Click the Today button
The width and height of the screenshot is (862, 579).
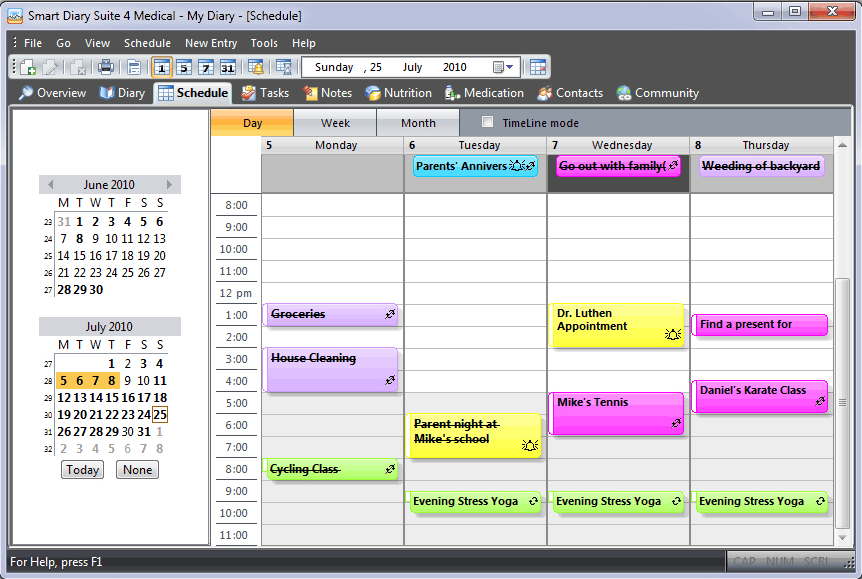pos(82,470)
